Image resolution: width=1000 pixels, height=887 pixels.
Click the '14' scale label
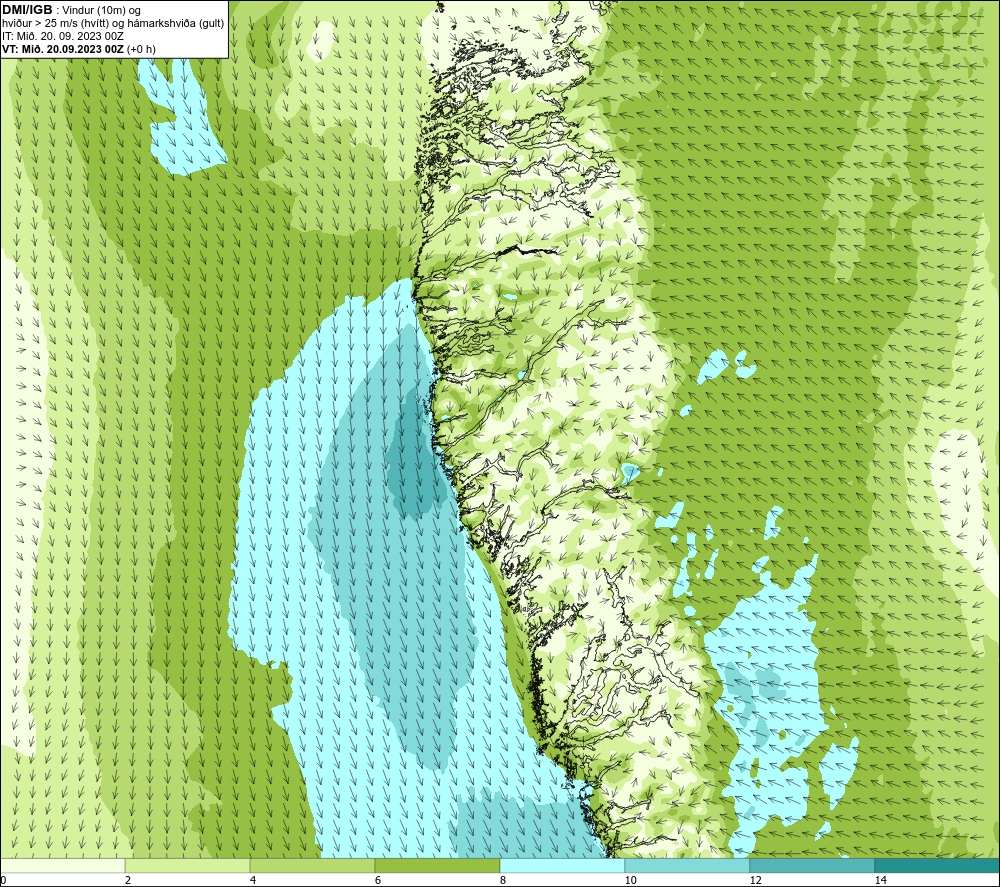880,880
